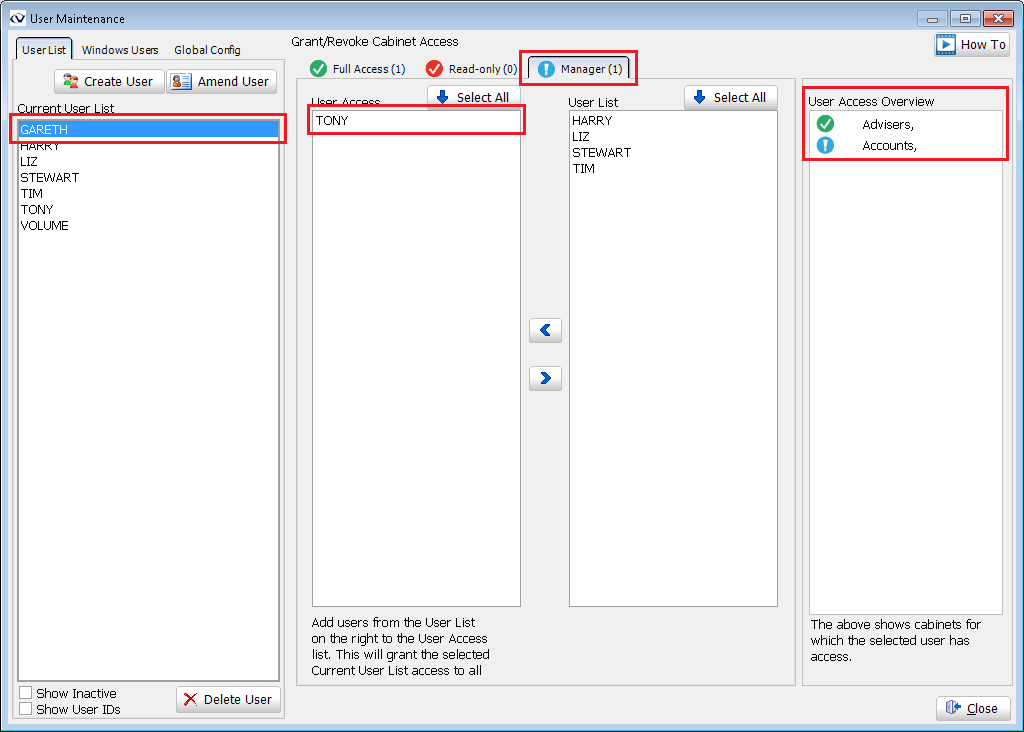This screenshot has width=1024, height=732.
Task: Switch to the User List tab
Action: click(x=44, y=50)
